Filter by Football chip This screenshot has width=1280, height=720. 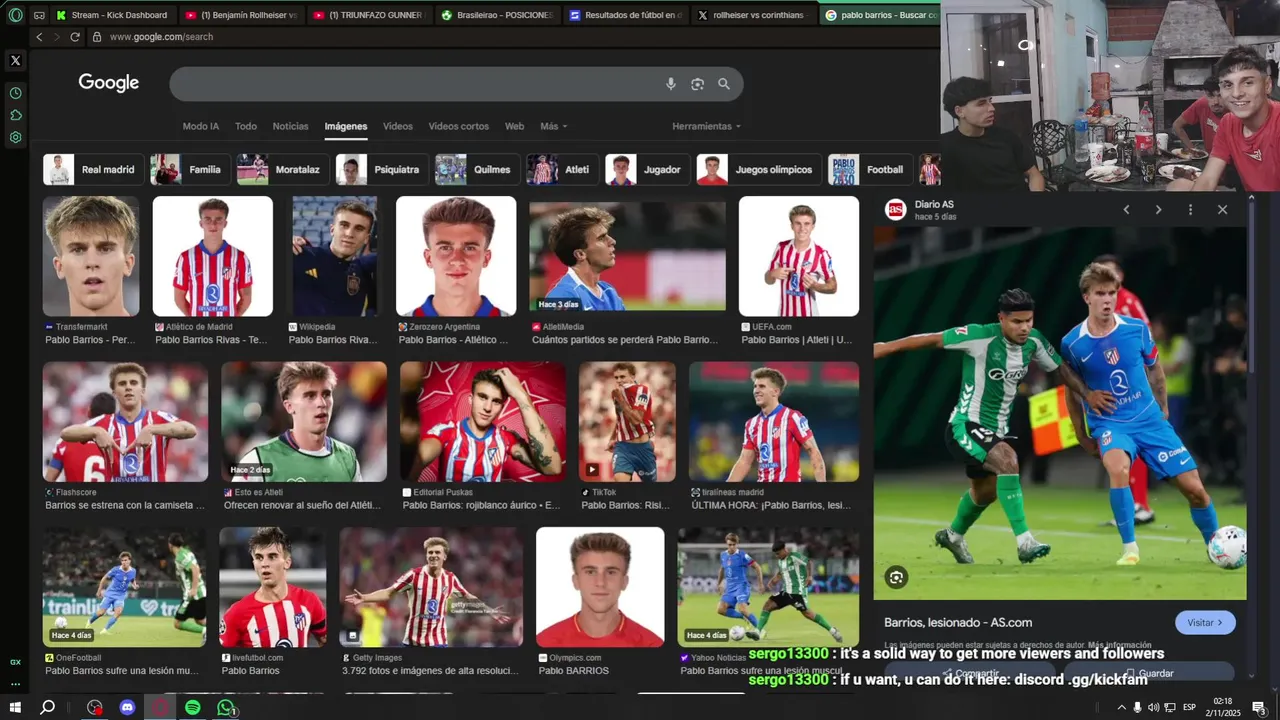point(870,170)
